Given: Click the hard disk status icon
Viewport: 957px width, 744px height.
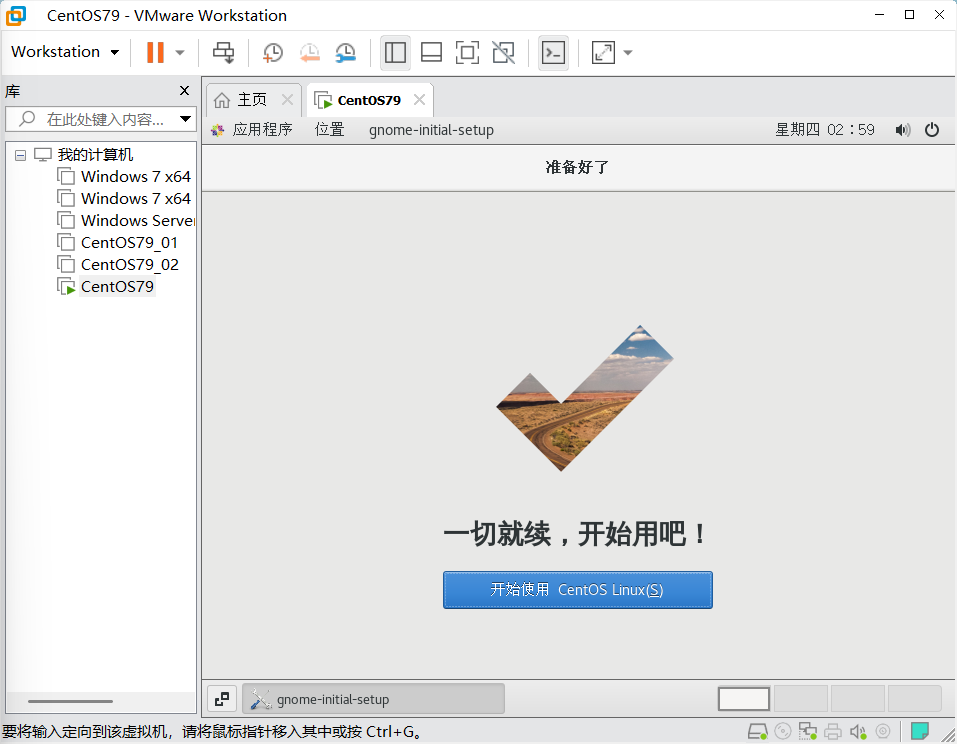Looking at the screenshot, I should pyautogui.click(x=757, y=731).
